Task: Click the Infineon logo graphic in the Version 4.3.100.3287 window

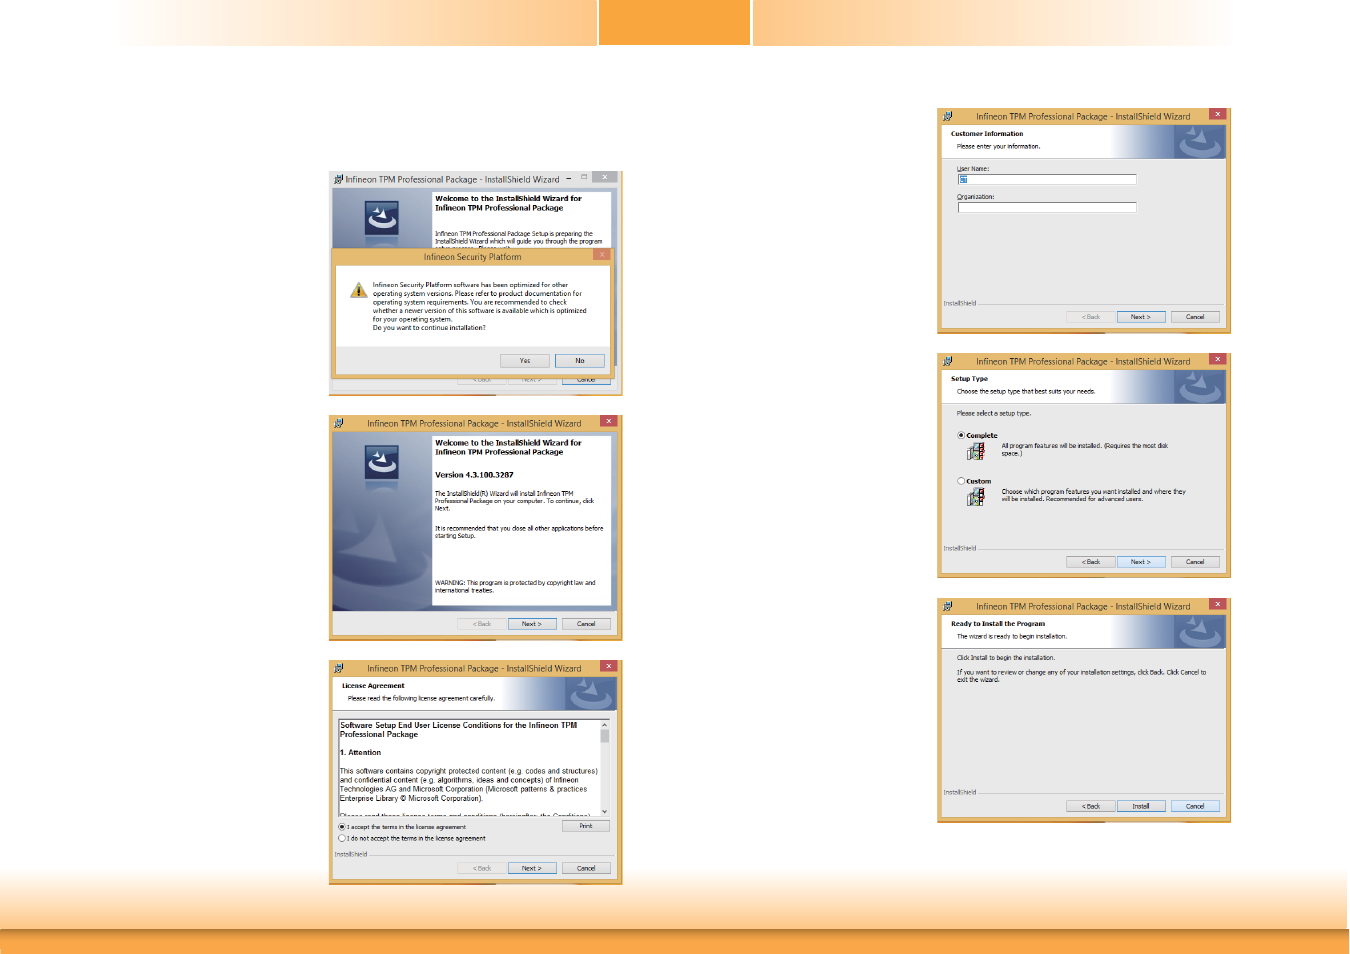Action: [x=381, y=461]
